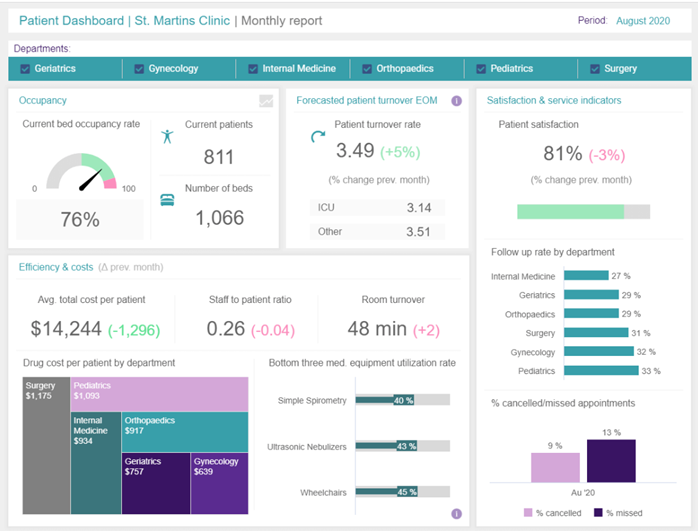Click the patient satisfaction progress bar
Image resolution: width=698 pixels, height=531 pixels.
click(583, 212)
